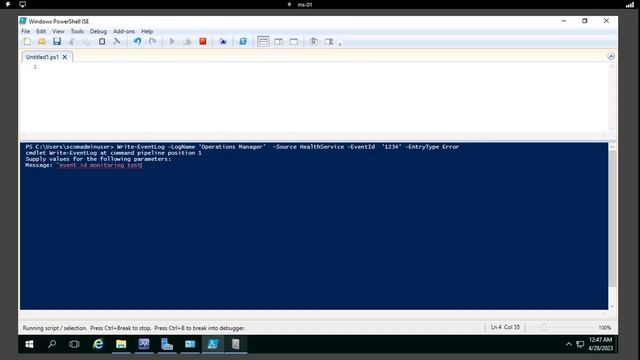Open the View menu
Screen dimensions: 640x360
click(58, 31)
